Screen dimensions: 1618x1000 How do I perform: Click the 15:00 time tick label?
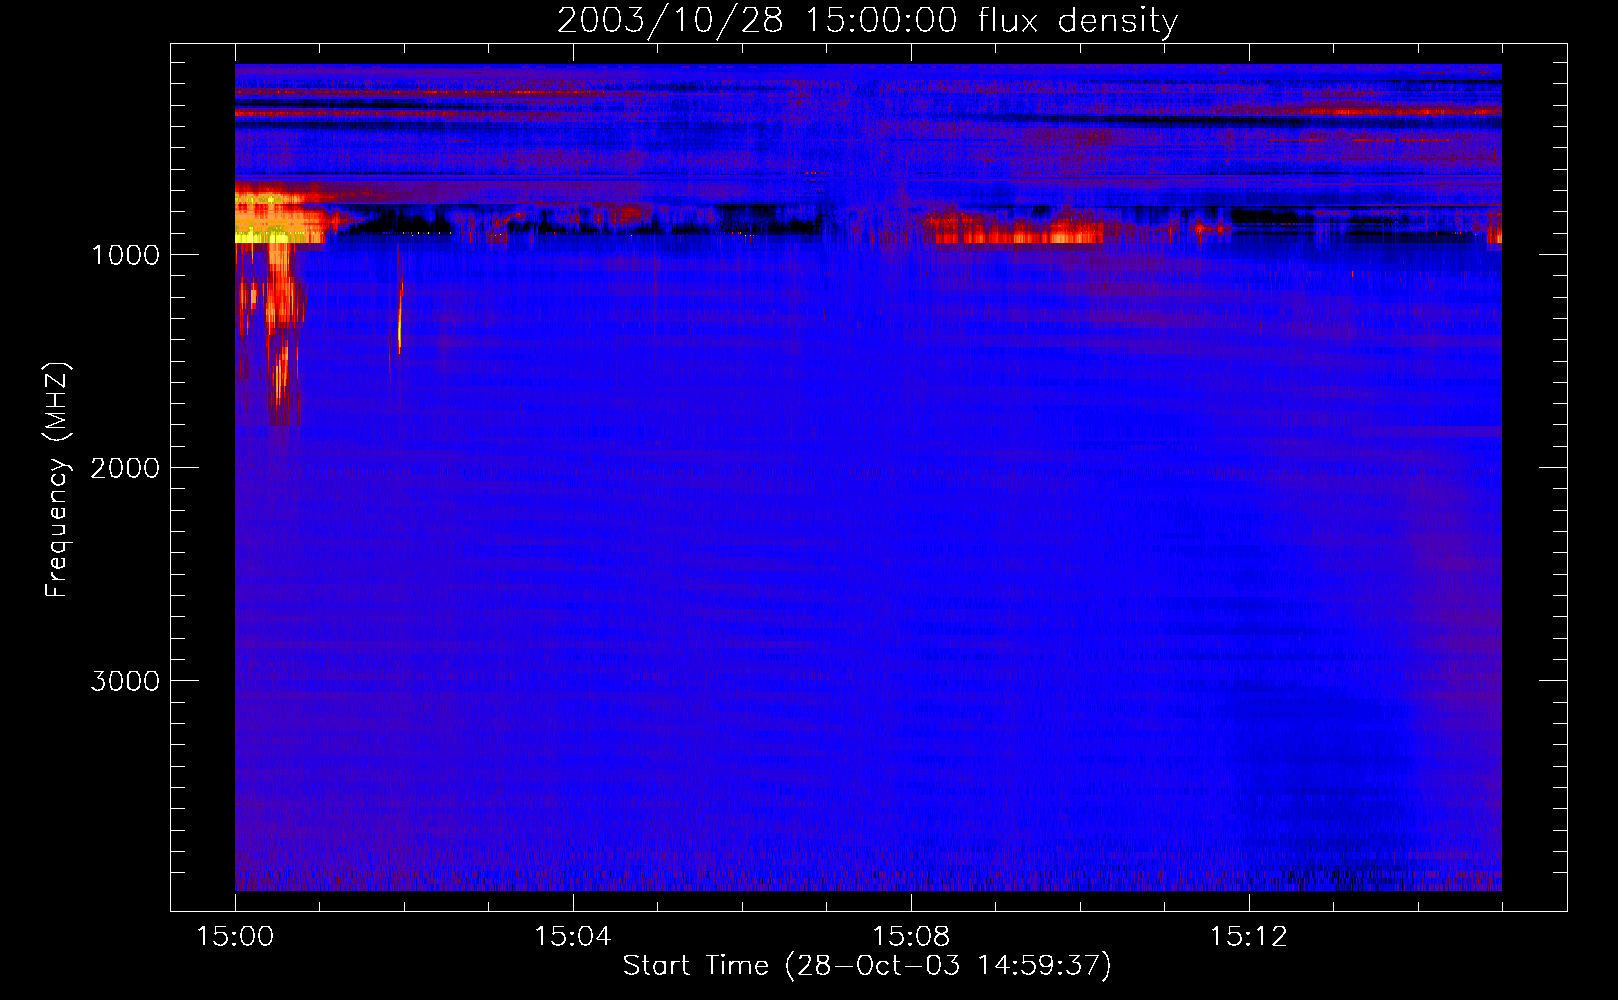[x=235, y=937]
